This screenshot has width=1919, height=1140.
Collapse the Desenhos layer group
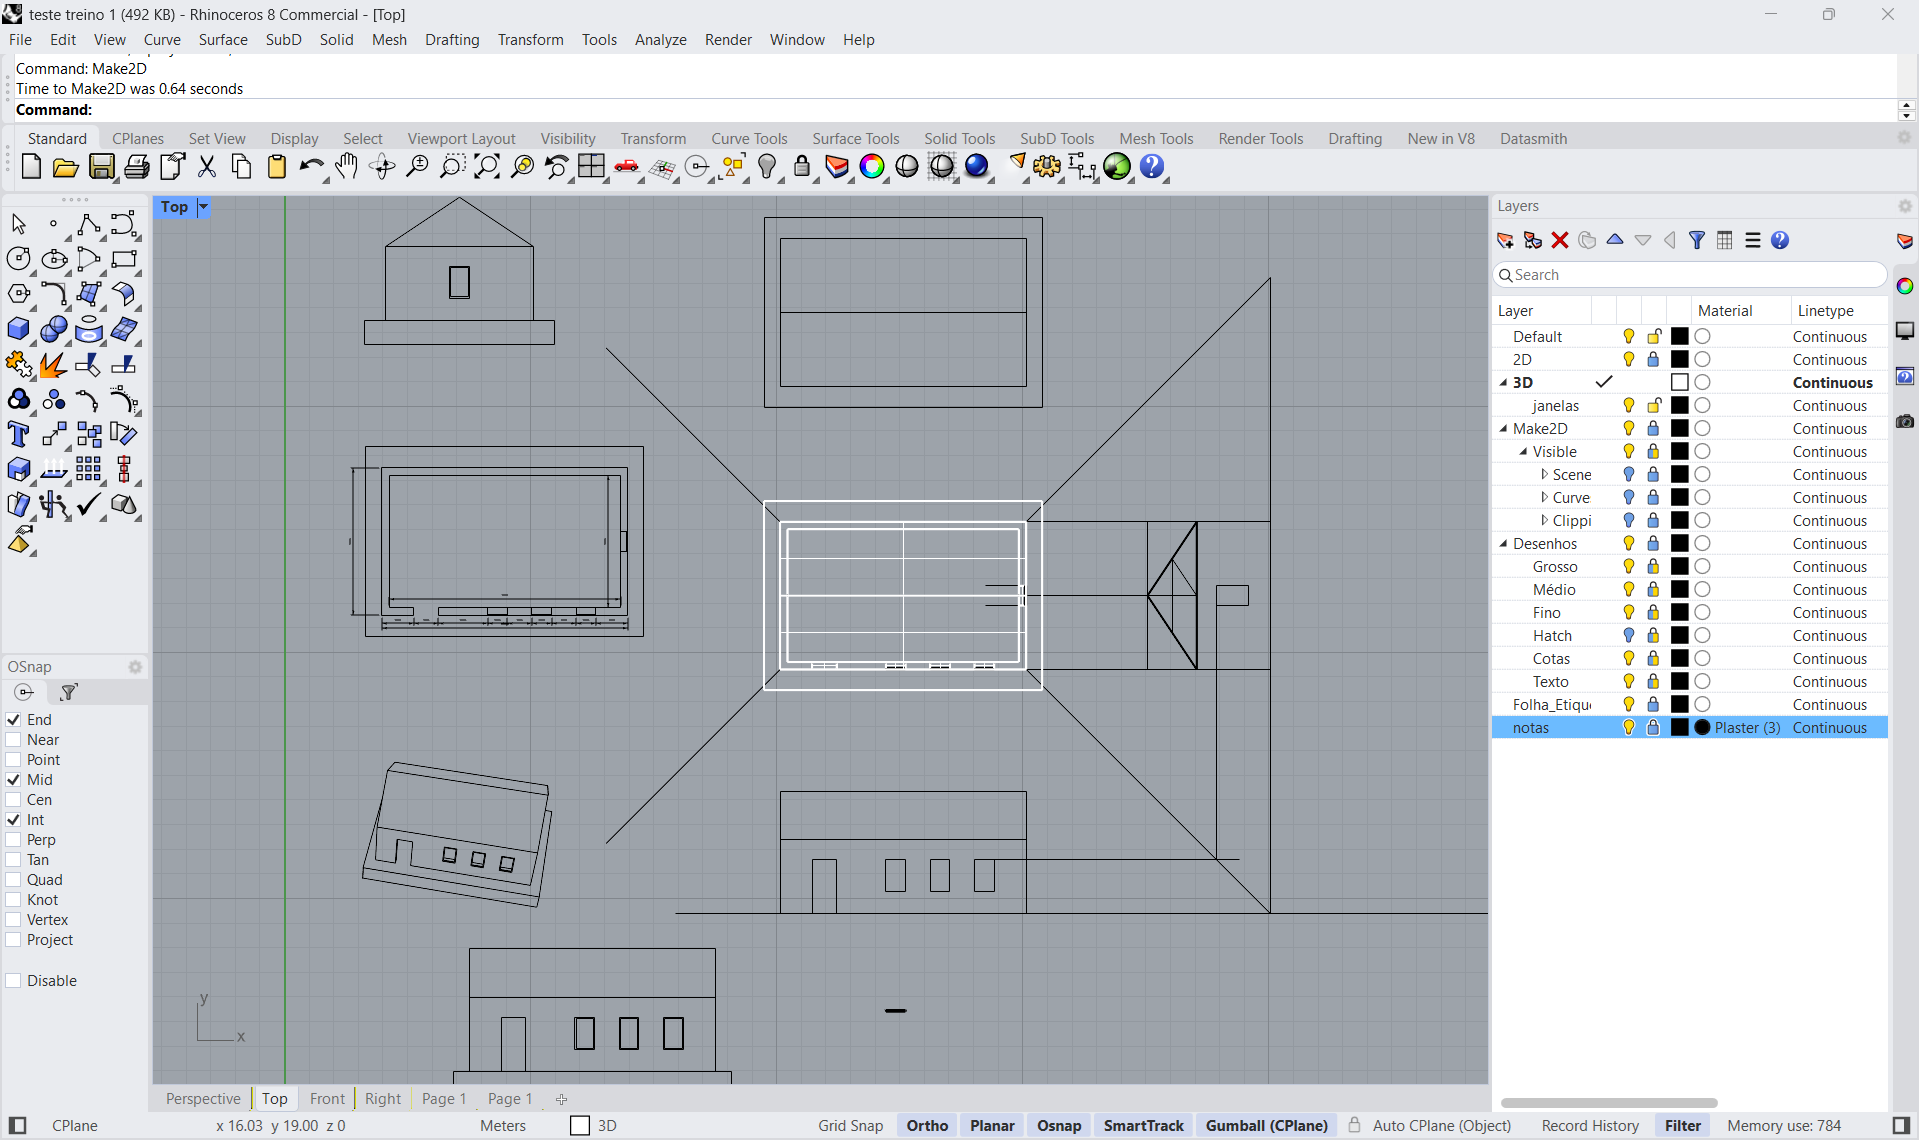pyautogui.click(x=1503, y=544)
